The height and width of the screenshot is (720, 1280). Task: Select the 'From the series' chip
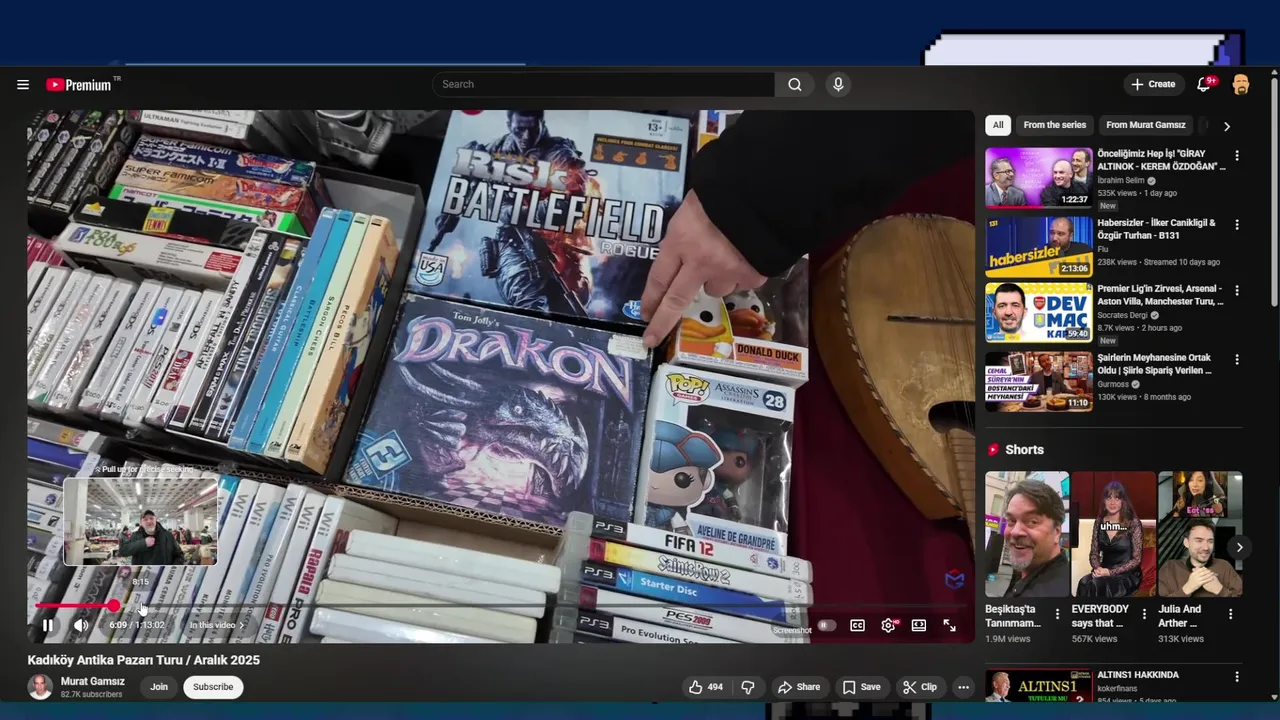pos(1054,125)
